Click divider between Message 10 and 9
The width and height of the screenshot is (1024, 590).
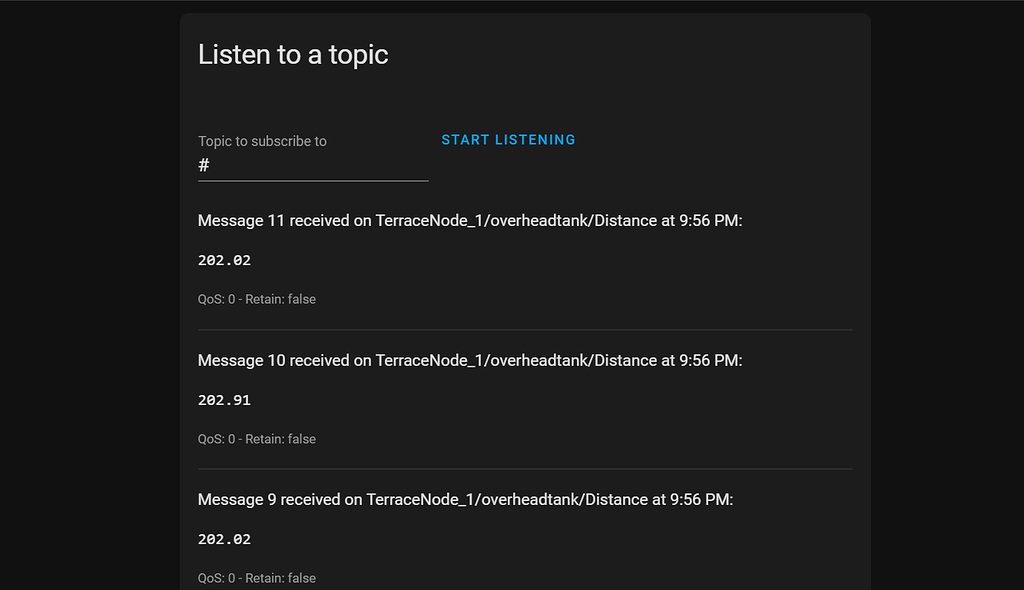coord(525,469)
